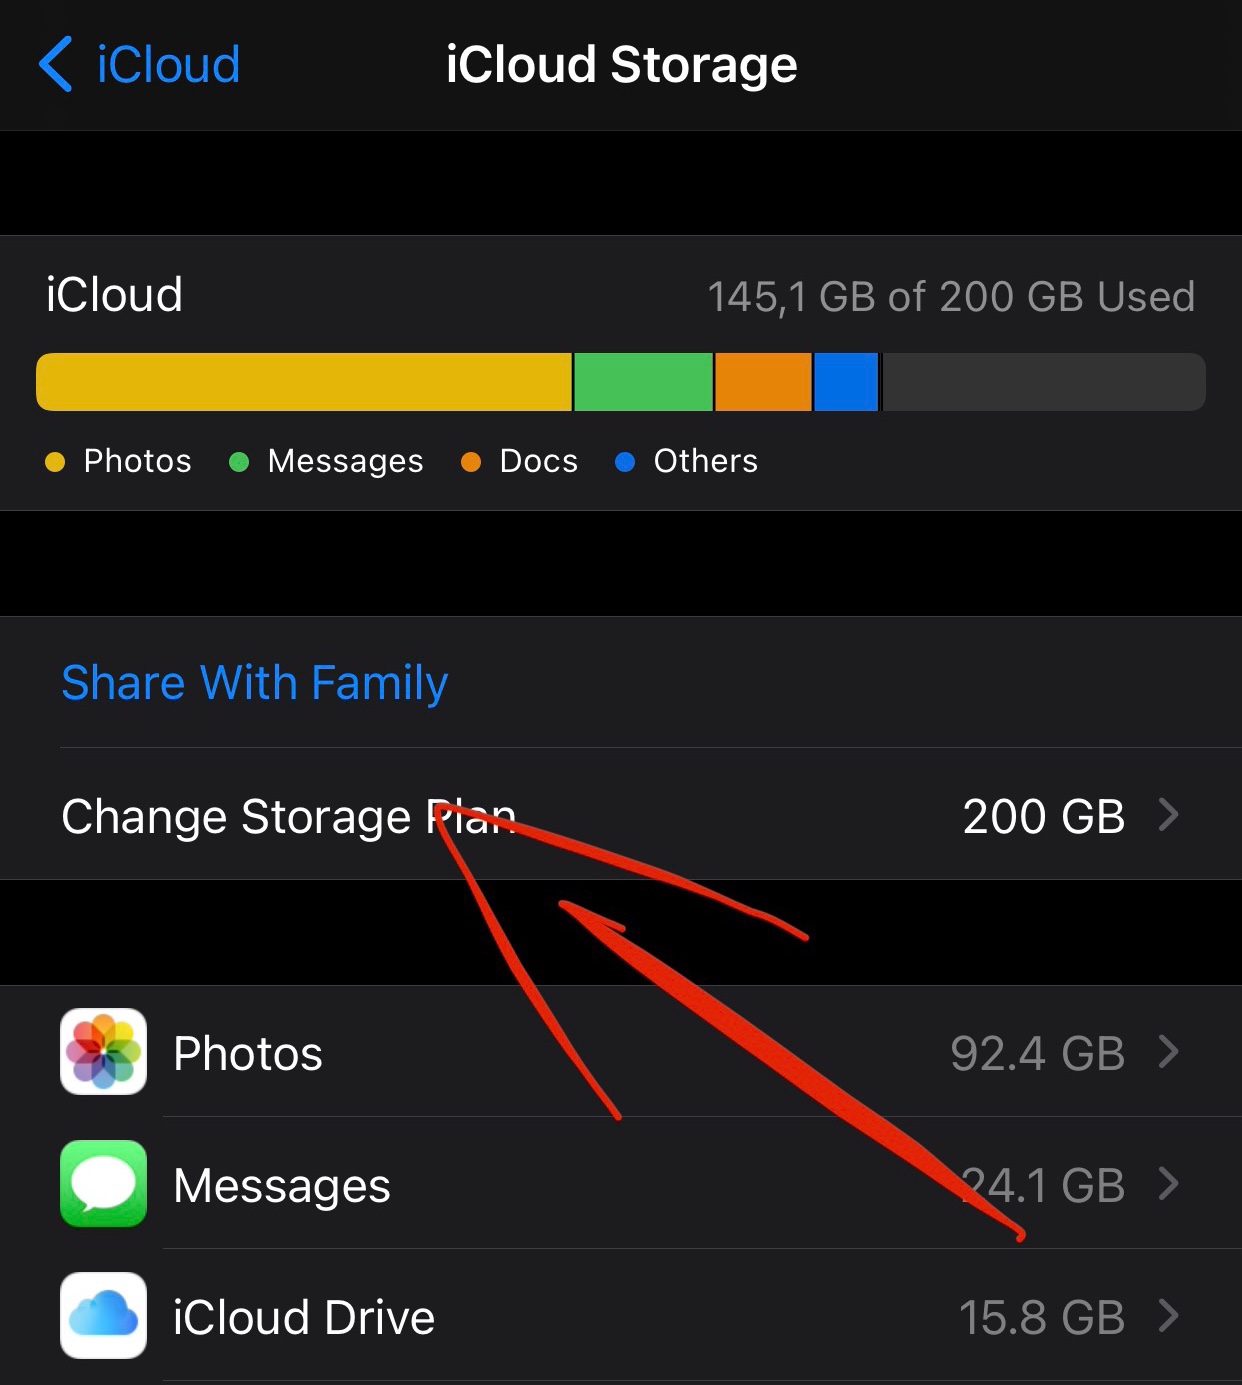Open the Change Storage Plan row
1242x1385 pixels.
(x=621, y=814)
